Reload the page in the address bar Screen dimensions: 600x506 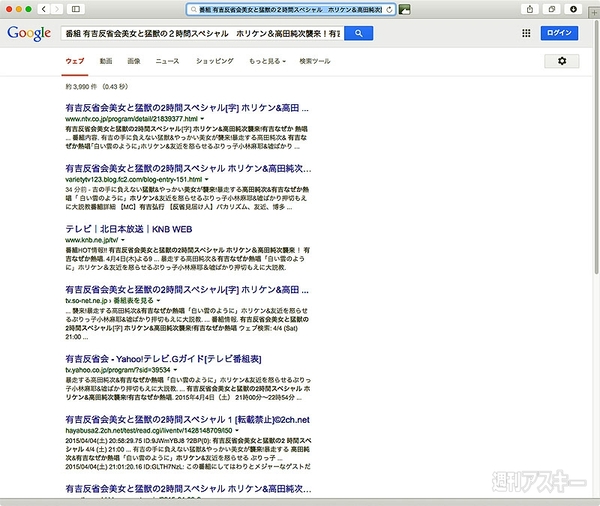[x=389, y=10]
